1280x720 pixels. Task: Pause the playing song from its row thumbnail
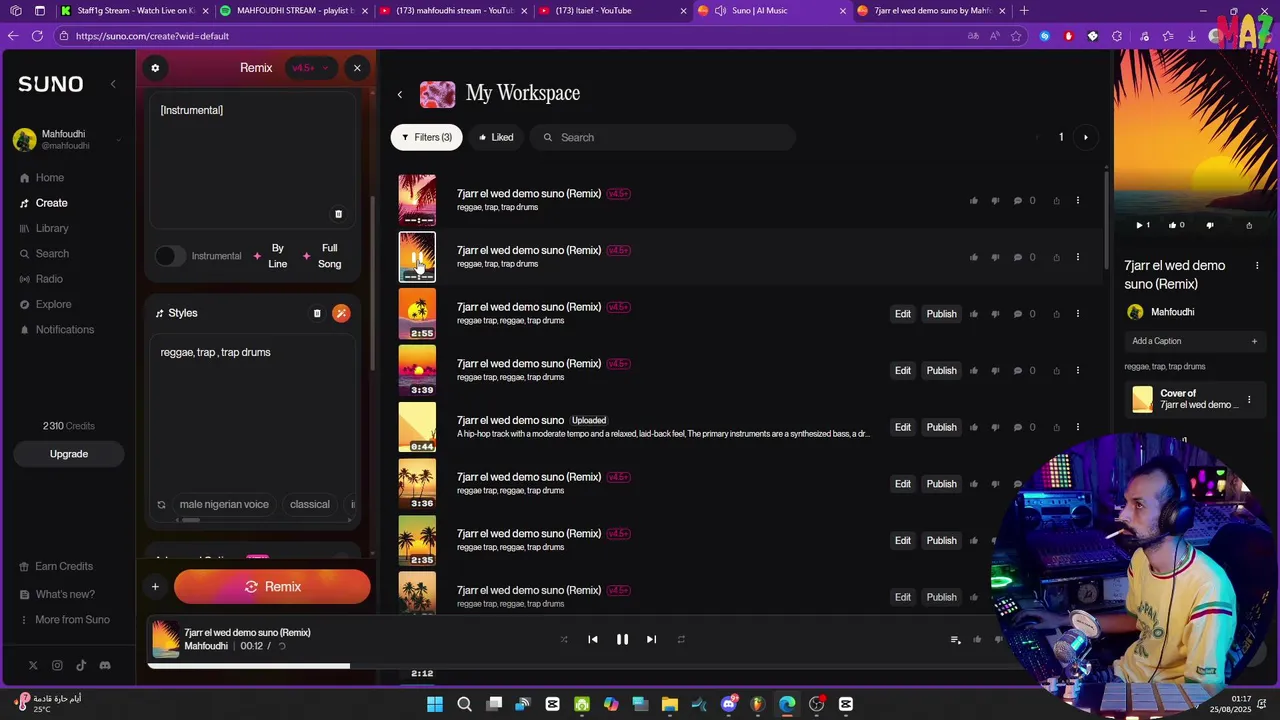[417, 258]
